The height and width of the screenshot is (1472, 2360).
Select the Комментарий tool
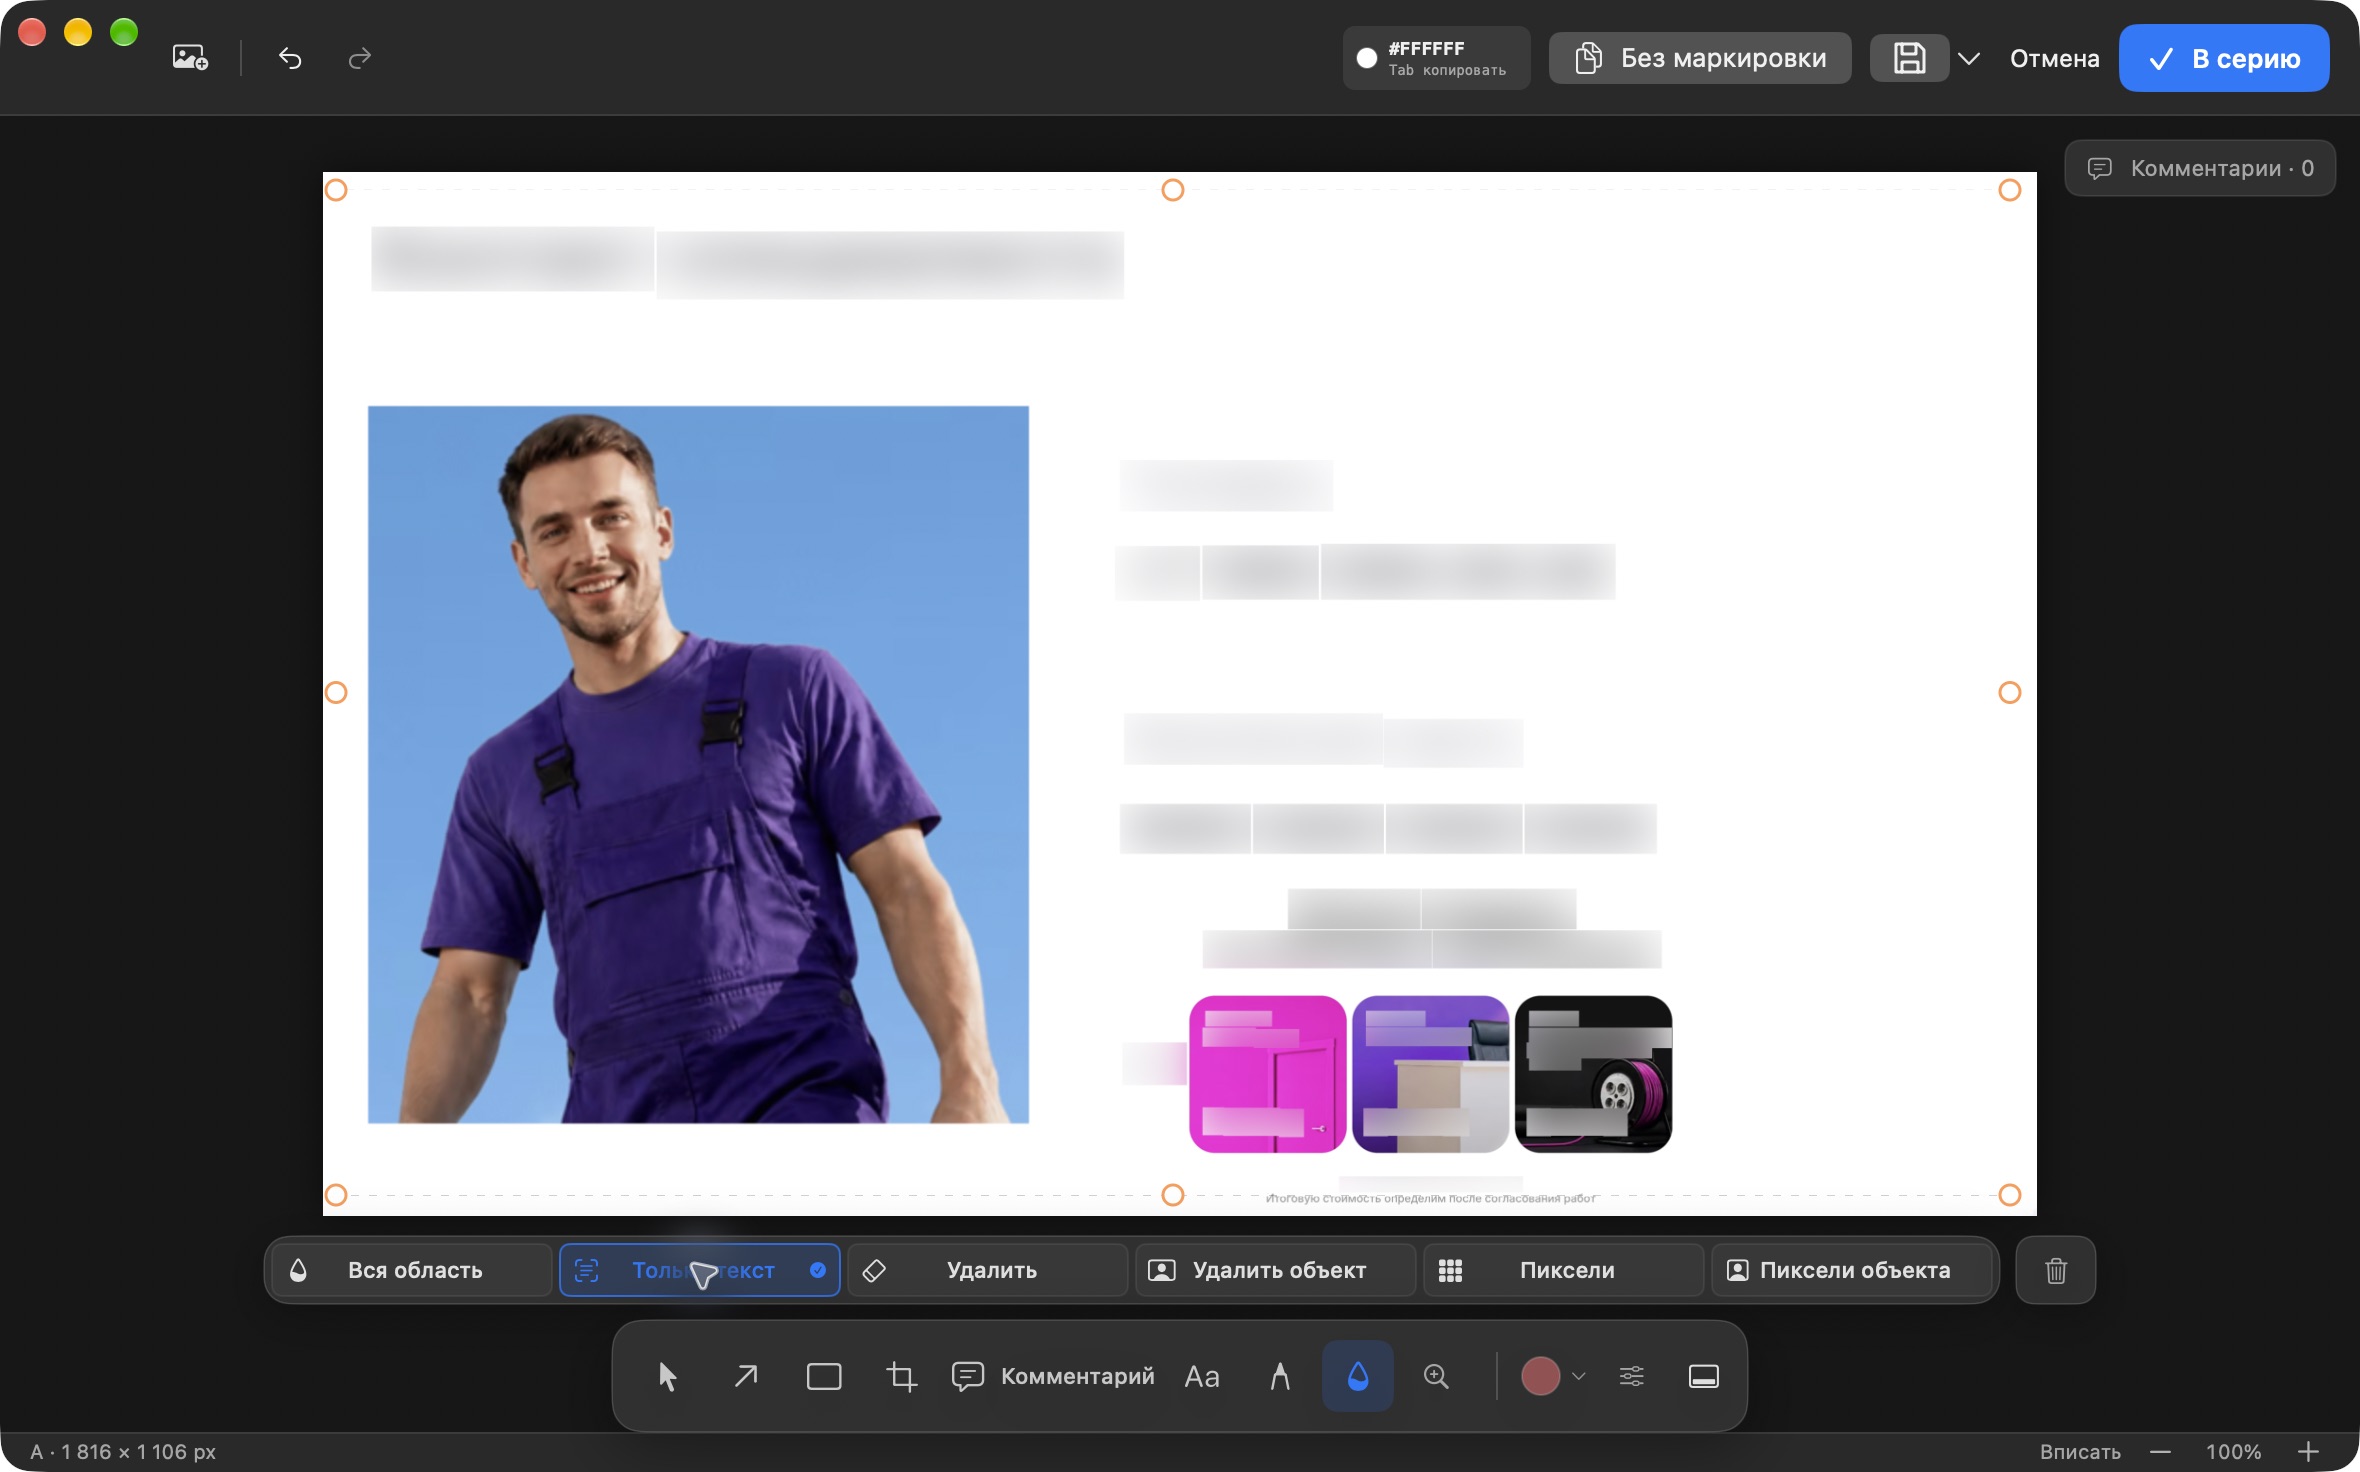[x=1053, y=1376]
